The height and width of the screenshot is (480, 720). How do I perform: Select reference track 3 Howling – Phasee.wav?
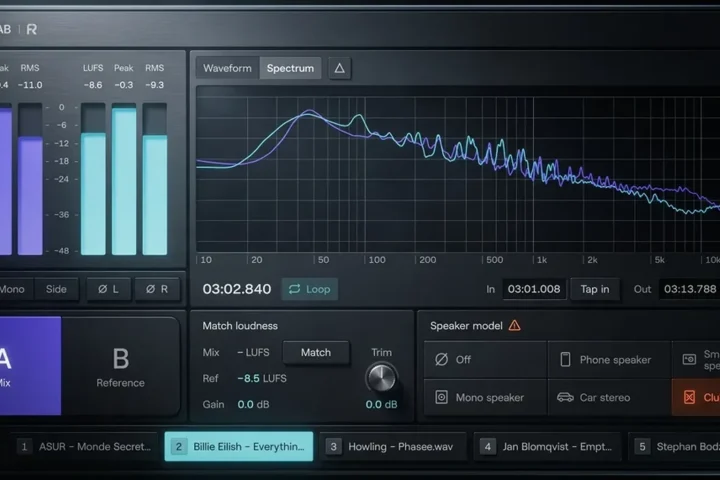click(393, 446)
